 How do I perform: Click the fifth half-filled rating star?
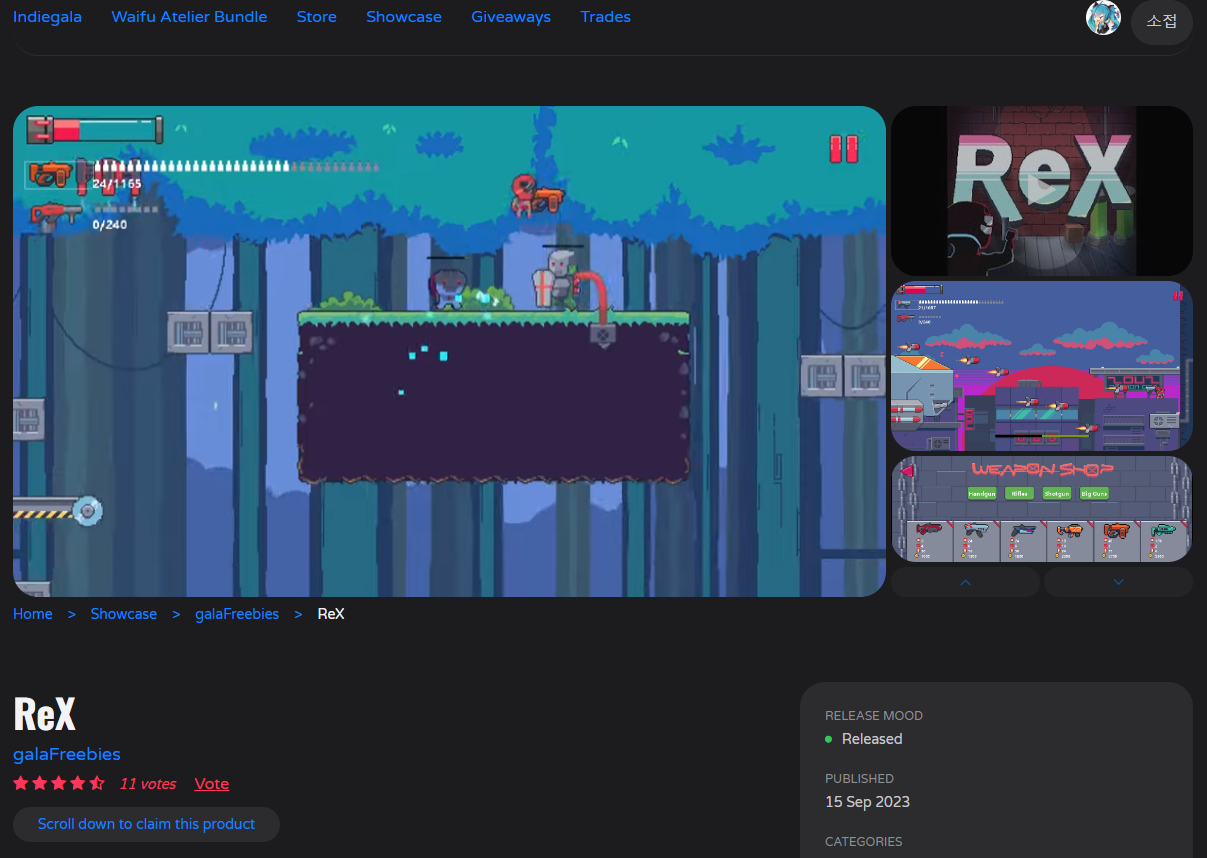pyautogui.click(x=97, y=783)
